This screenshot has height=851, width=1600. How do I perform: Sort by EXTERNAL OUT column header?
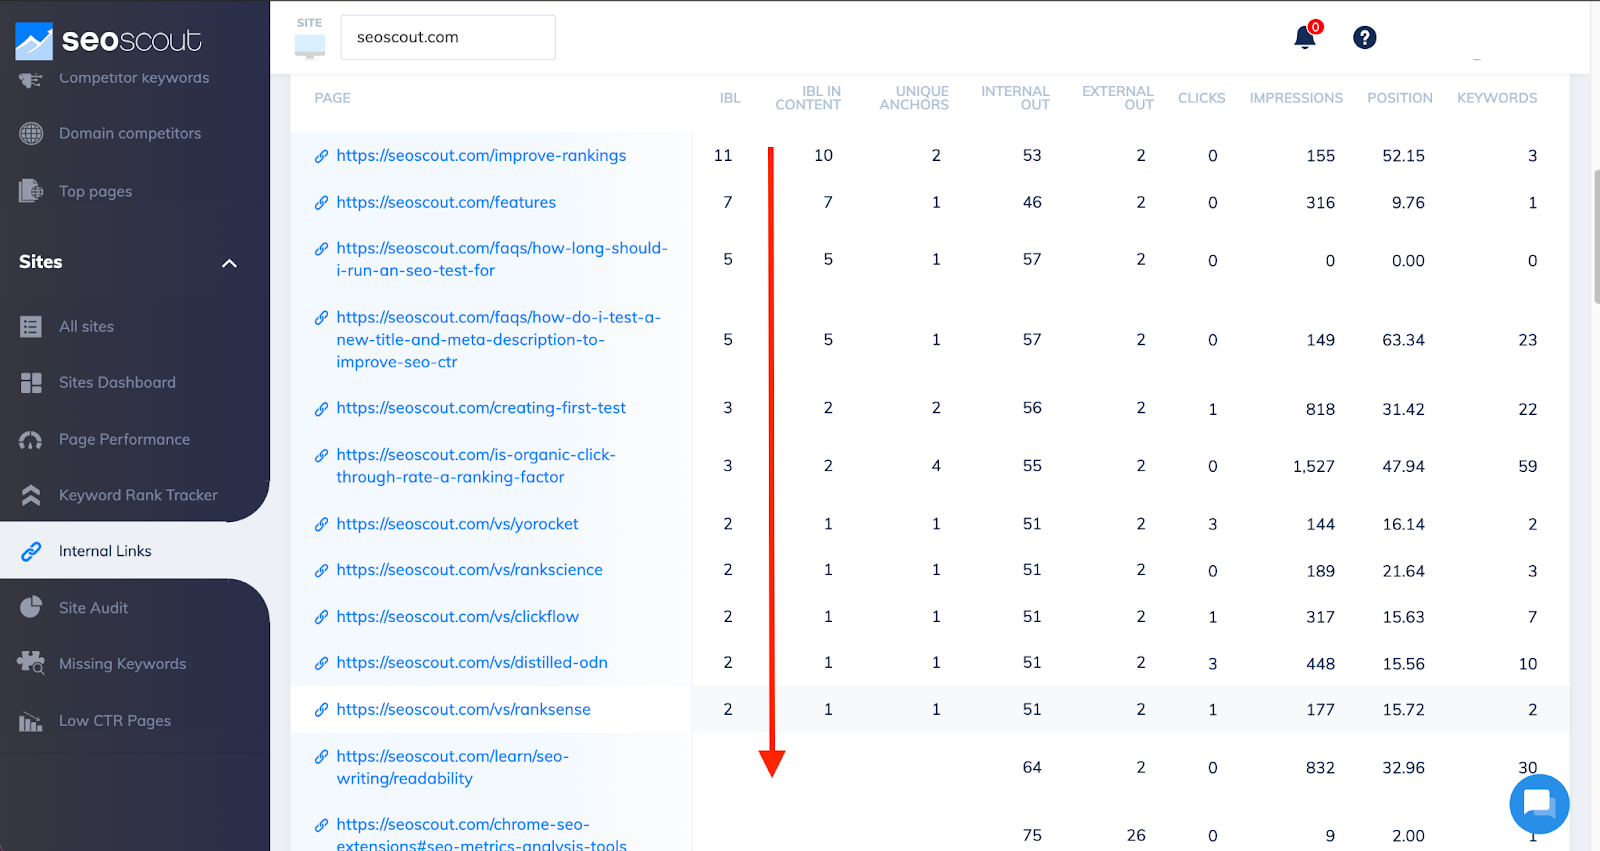pyautogui.click(x=1118, y=98)
